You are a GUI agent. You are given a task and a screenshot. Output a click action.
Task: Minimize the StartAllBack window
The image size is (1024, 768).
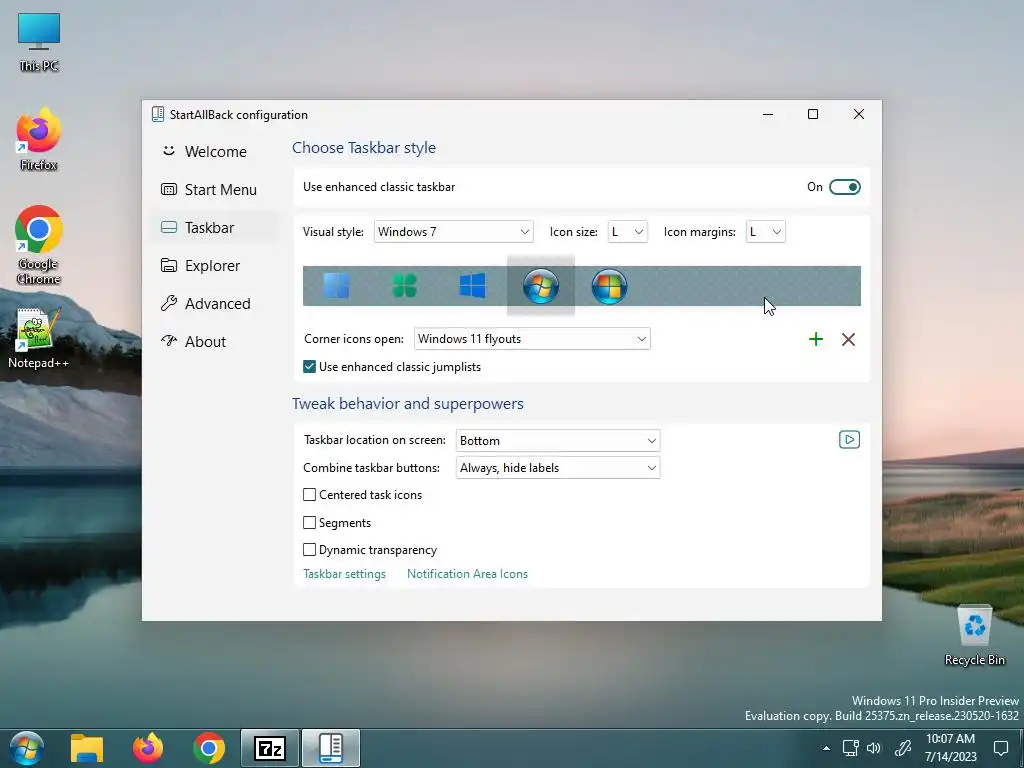[768, 114]
